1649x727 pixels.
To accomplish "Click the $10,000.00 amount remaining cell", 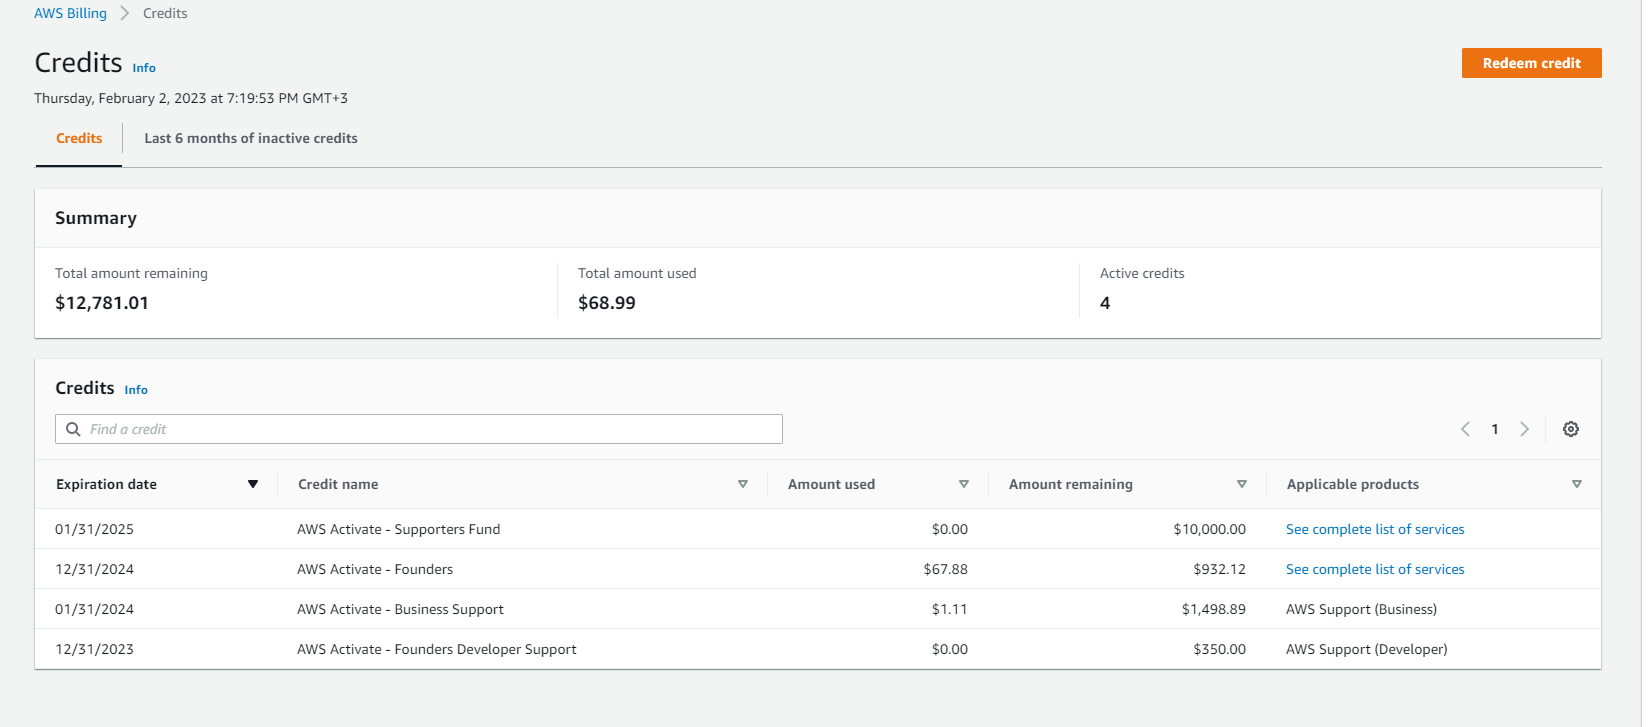I will pos(1210,529).
